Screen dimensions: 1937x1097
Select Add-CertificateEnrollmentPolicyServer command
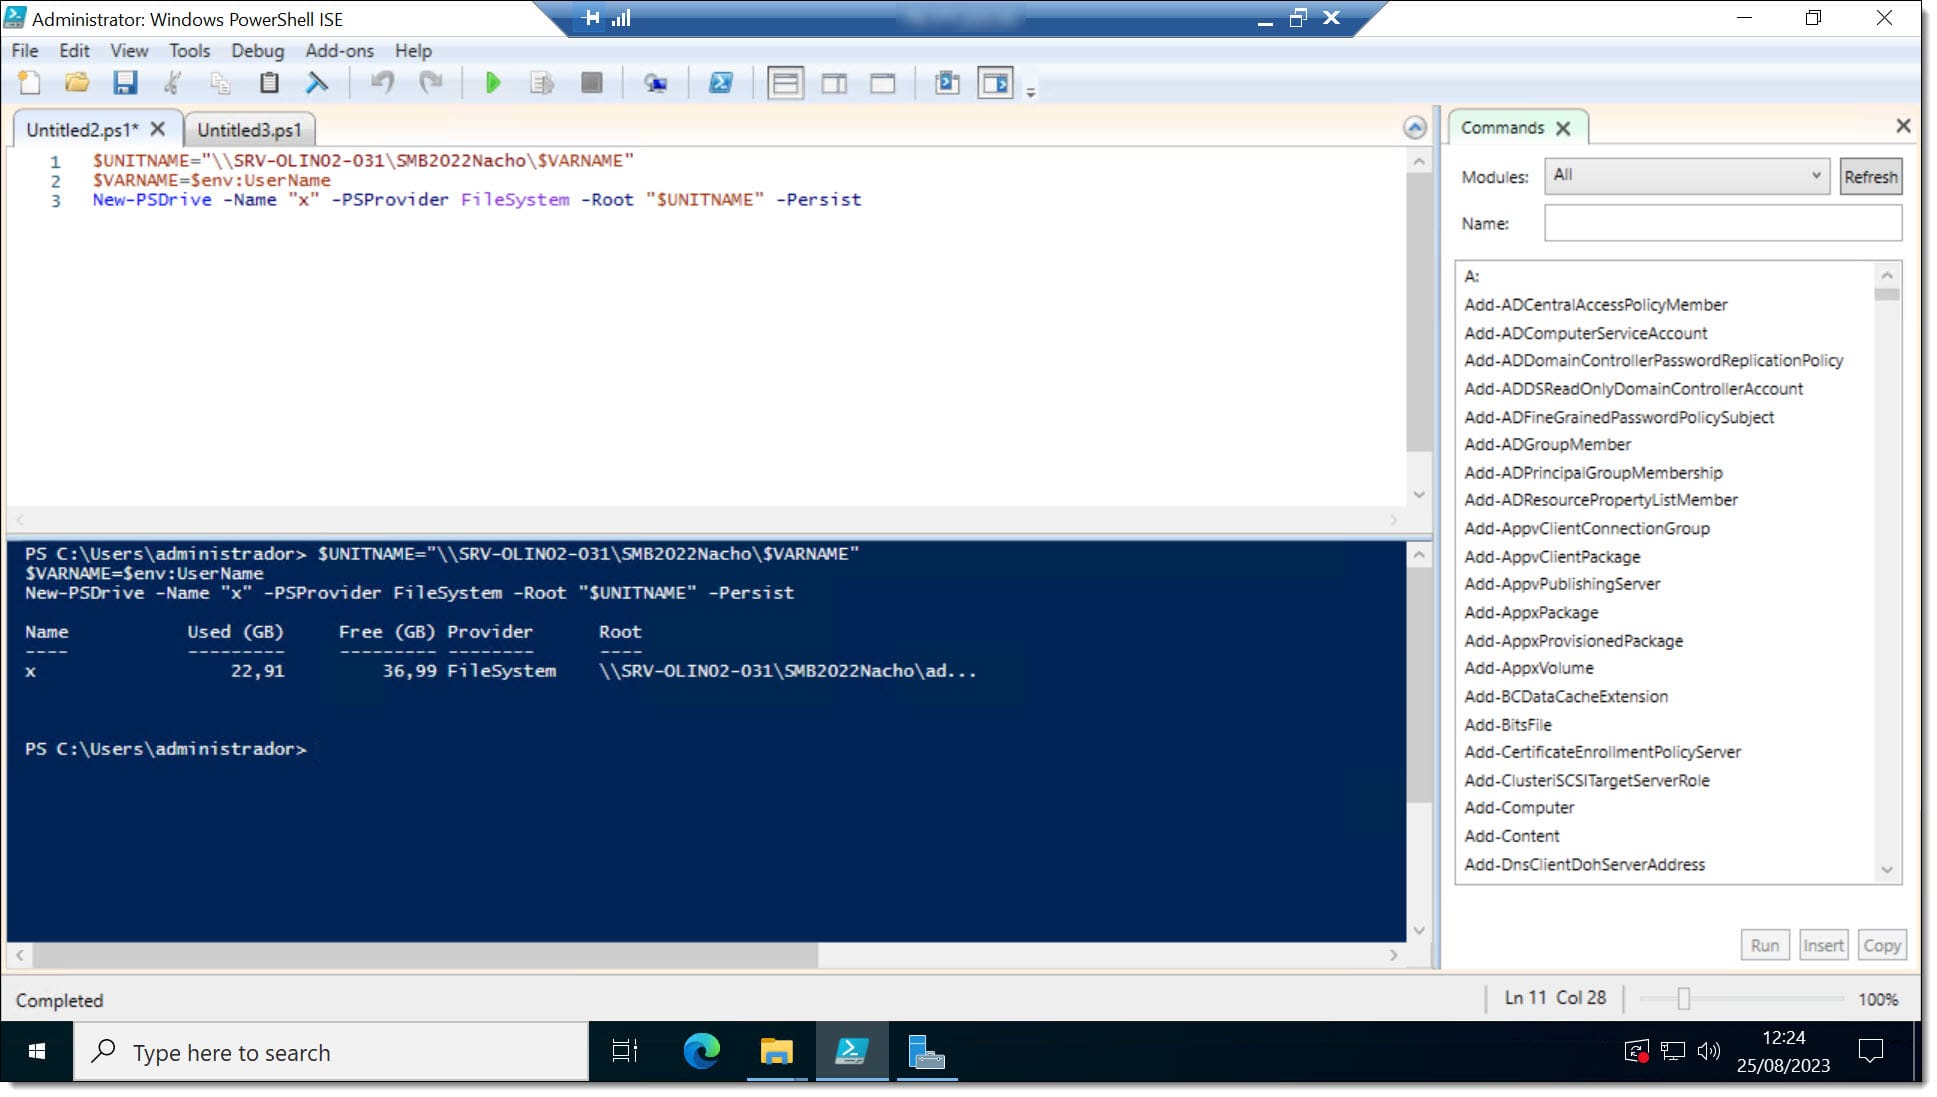(x=1602, y=752)
